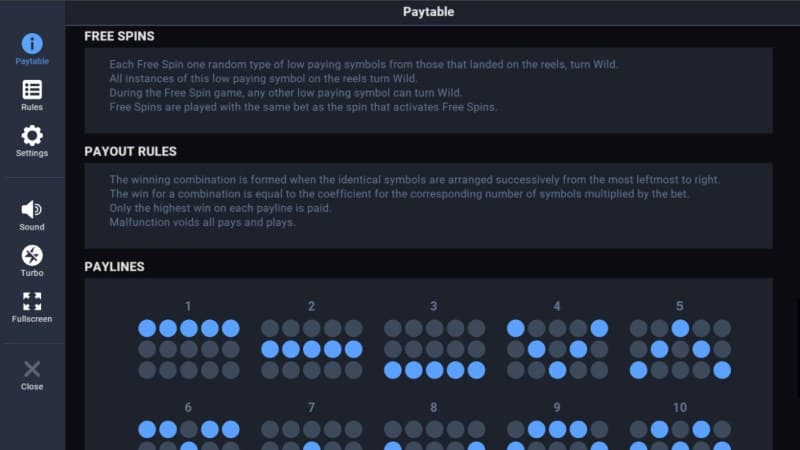The width and height of the screenshot is (800, 450).
Task: Select payline 4 diagram
Action: coord(557,349)
